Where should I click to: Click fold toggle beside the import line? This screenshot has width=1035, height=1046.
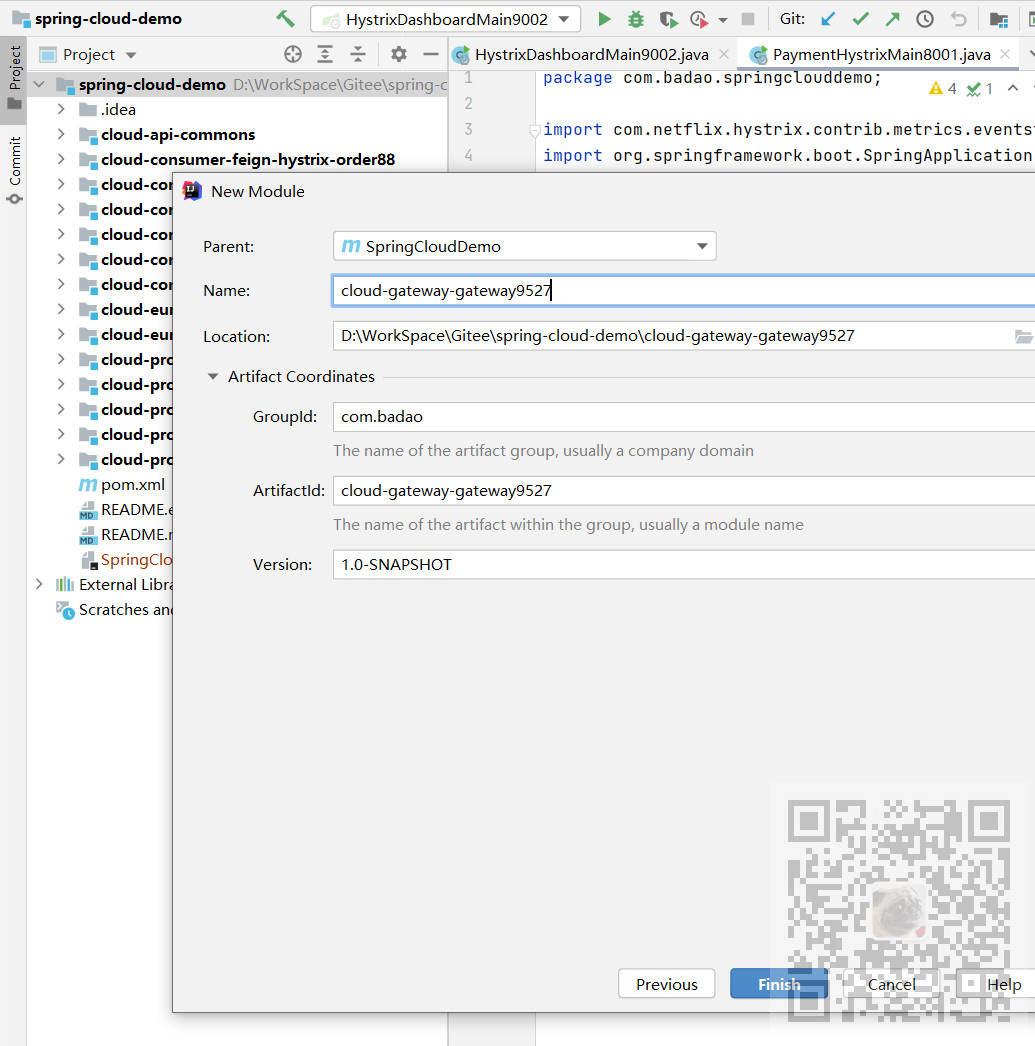click(x=534, y=131)
